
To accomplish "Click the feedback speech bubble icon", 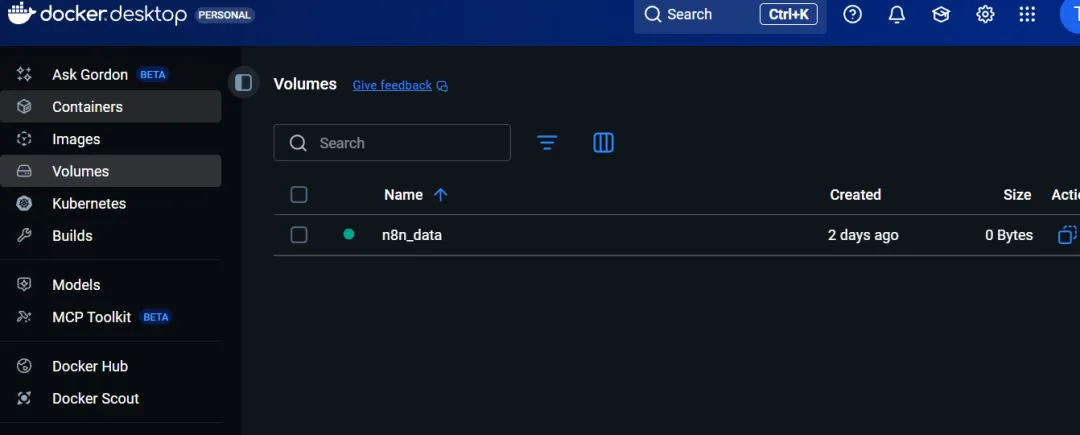I will pos(443,86).
